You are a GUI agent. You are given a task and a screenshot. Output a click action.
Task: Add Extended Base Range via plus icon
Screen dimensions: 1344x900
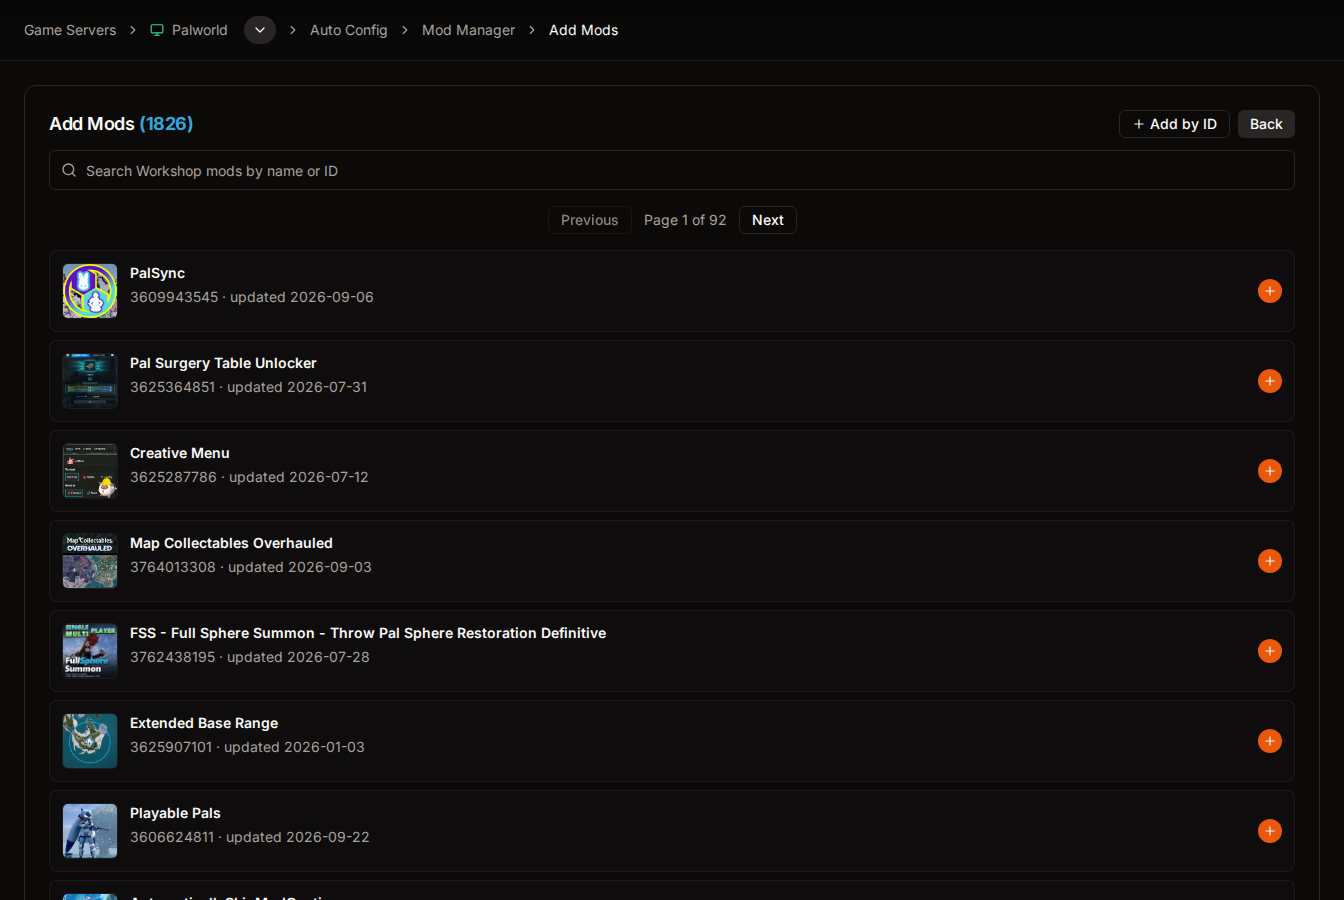(x=1270, y=741)
